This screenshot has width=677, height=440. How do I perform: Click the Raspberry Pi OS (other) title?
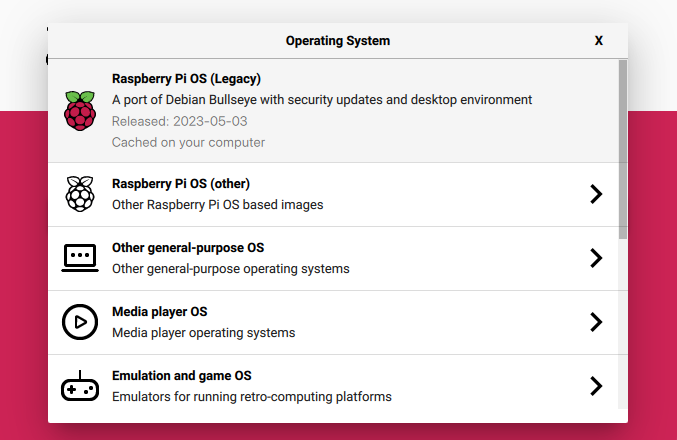point(181,184)
